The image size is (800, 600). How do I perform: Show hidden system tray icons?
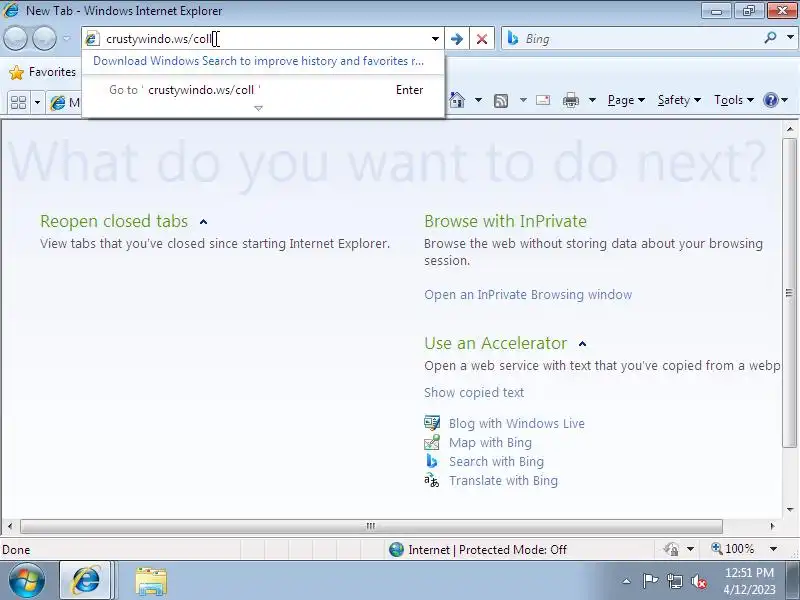click(627, 581)
